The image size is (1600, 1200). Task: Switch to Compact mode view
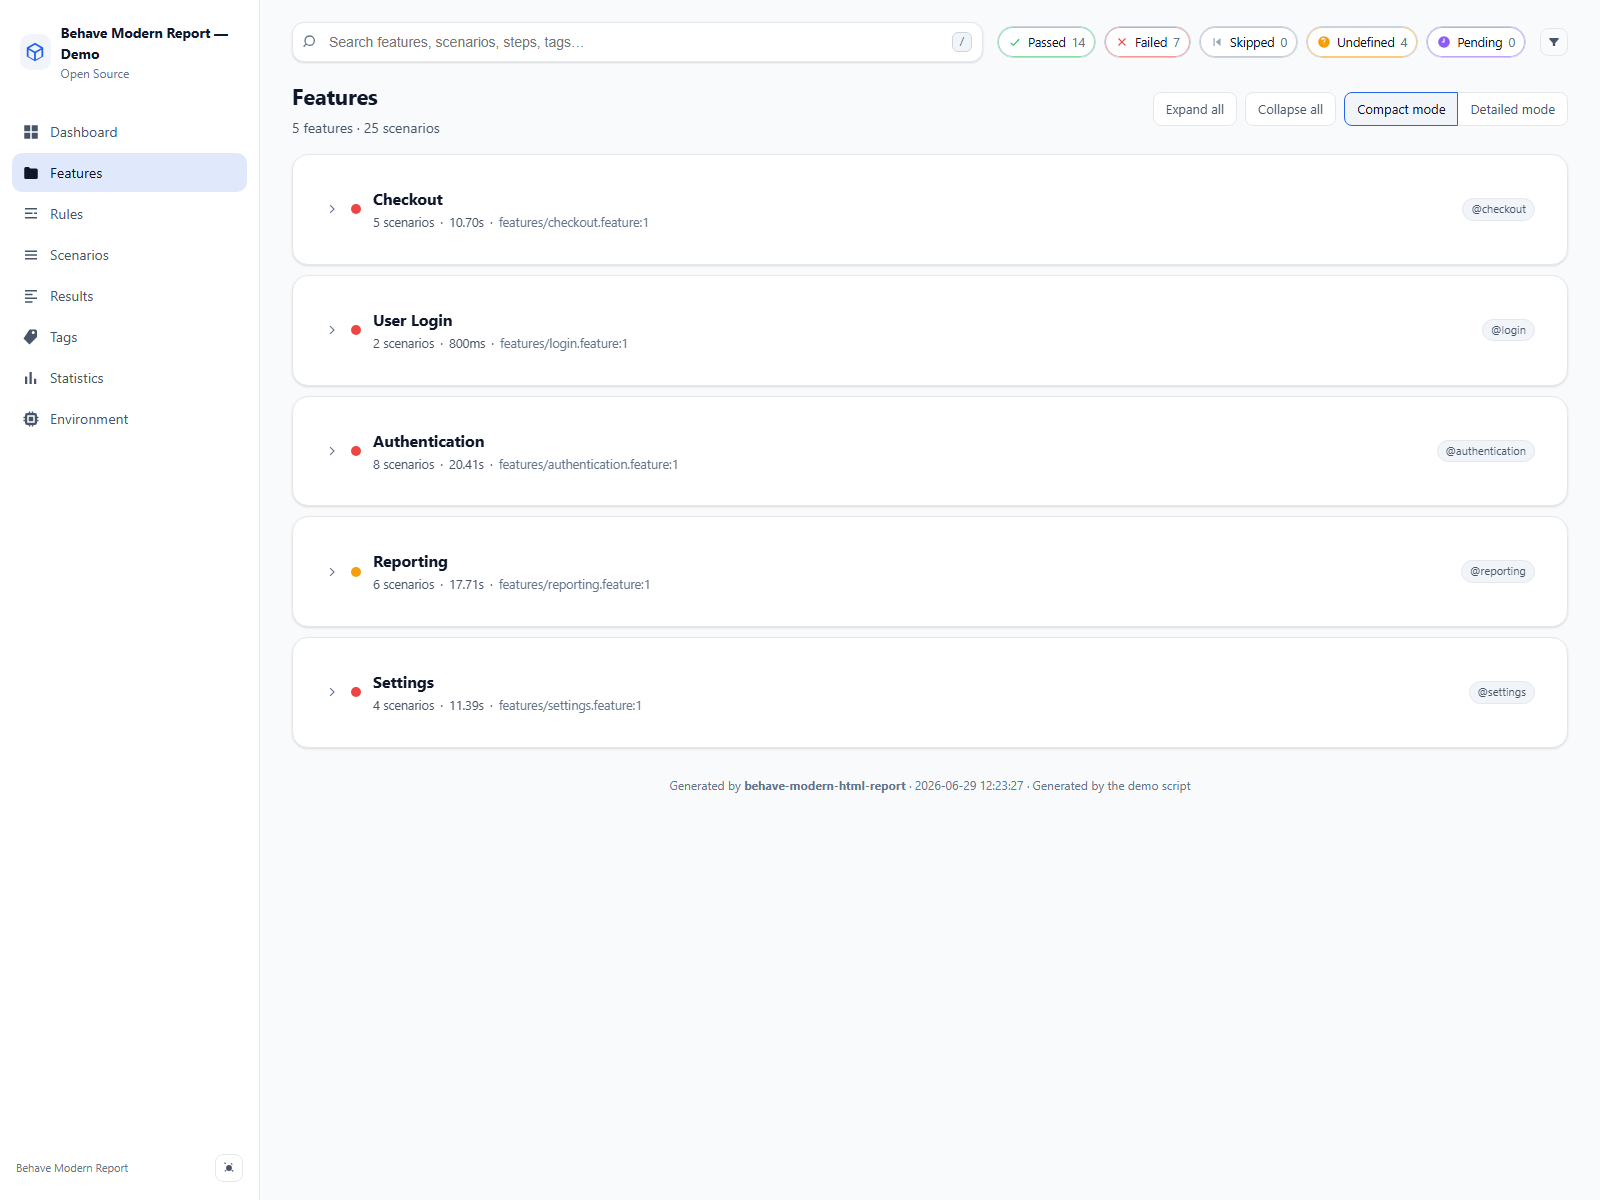point(1401,109)
